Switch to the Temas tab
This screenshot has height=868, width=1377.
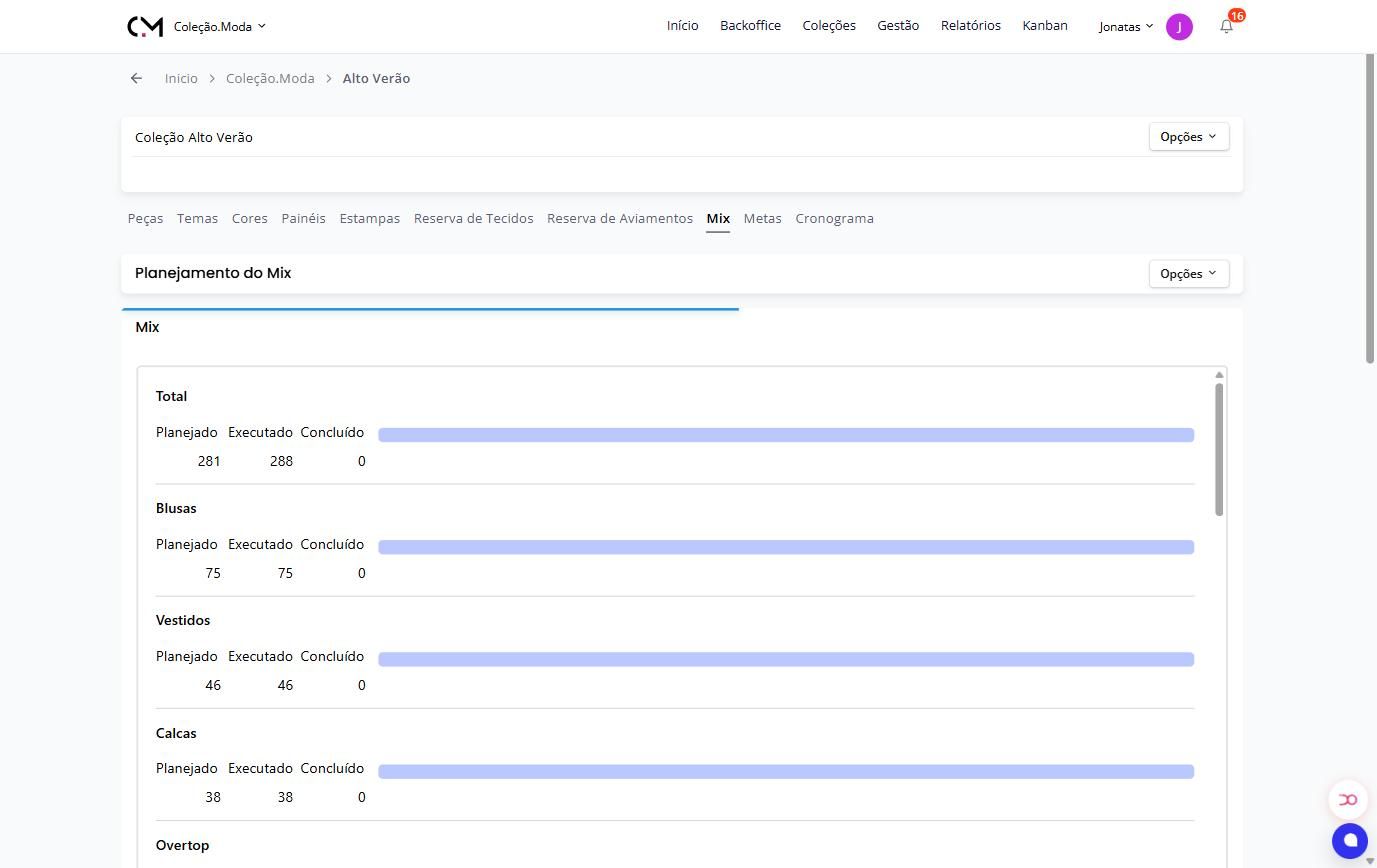pos(197,219)
